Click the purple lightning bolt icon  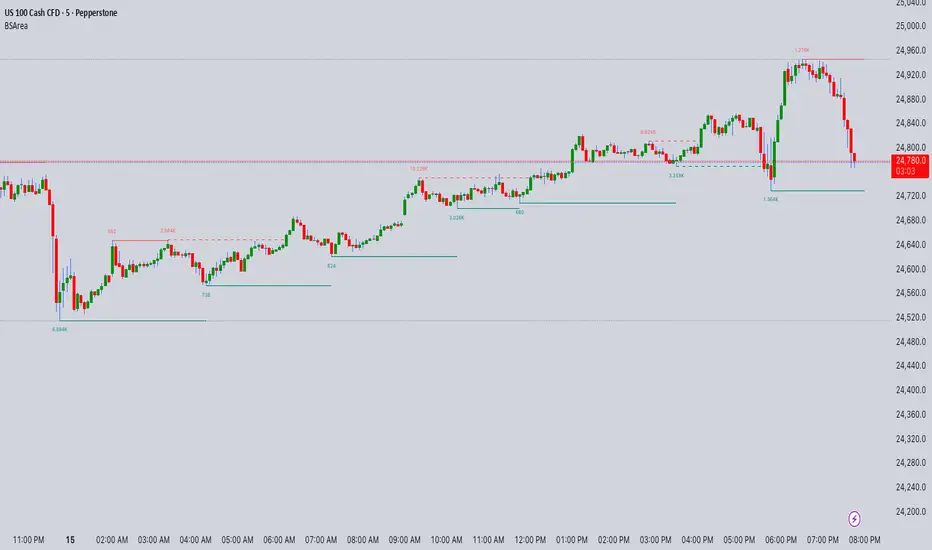[855, 518]
